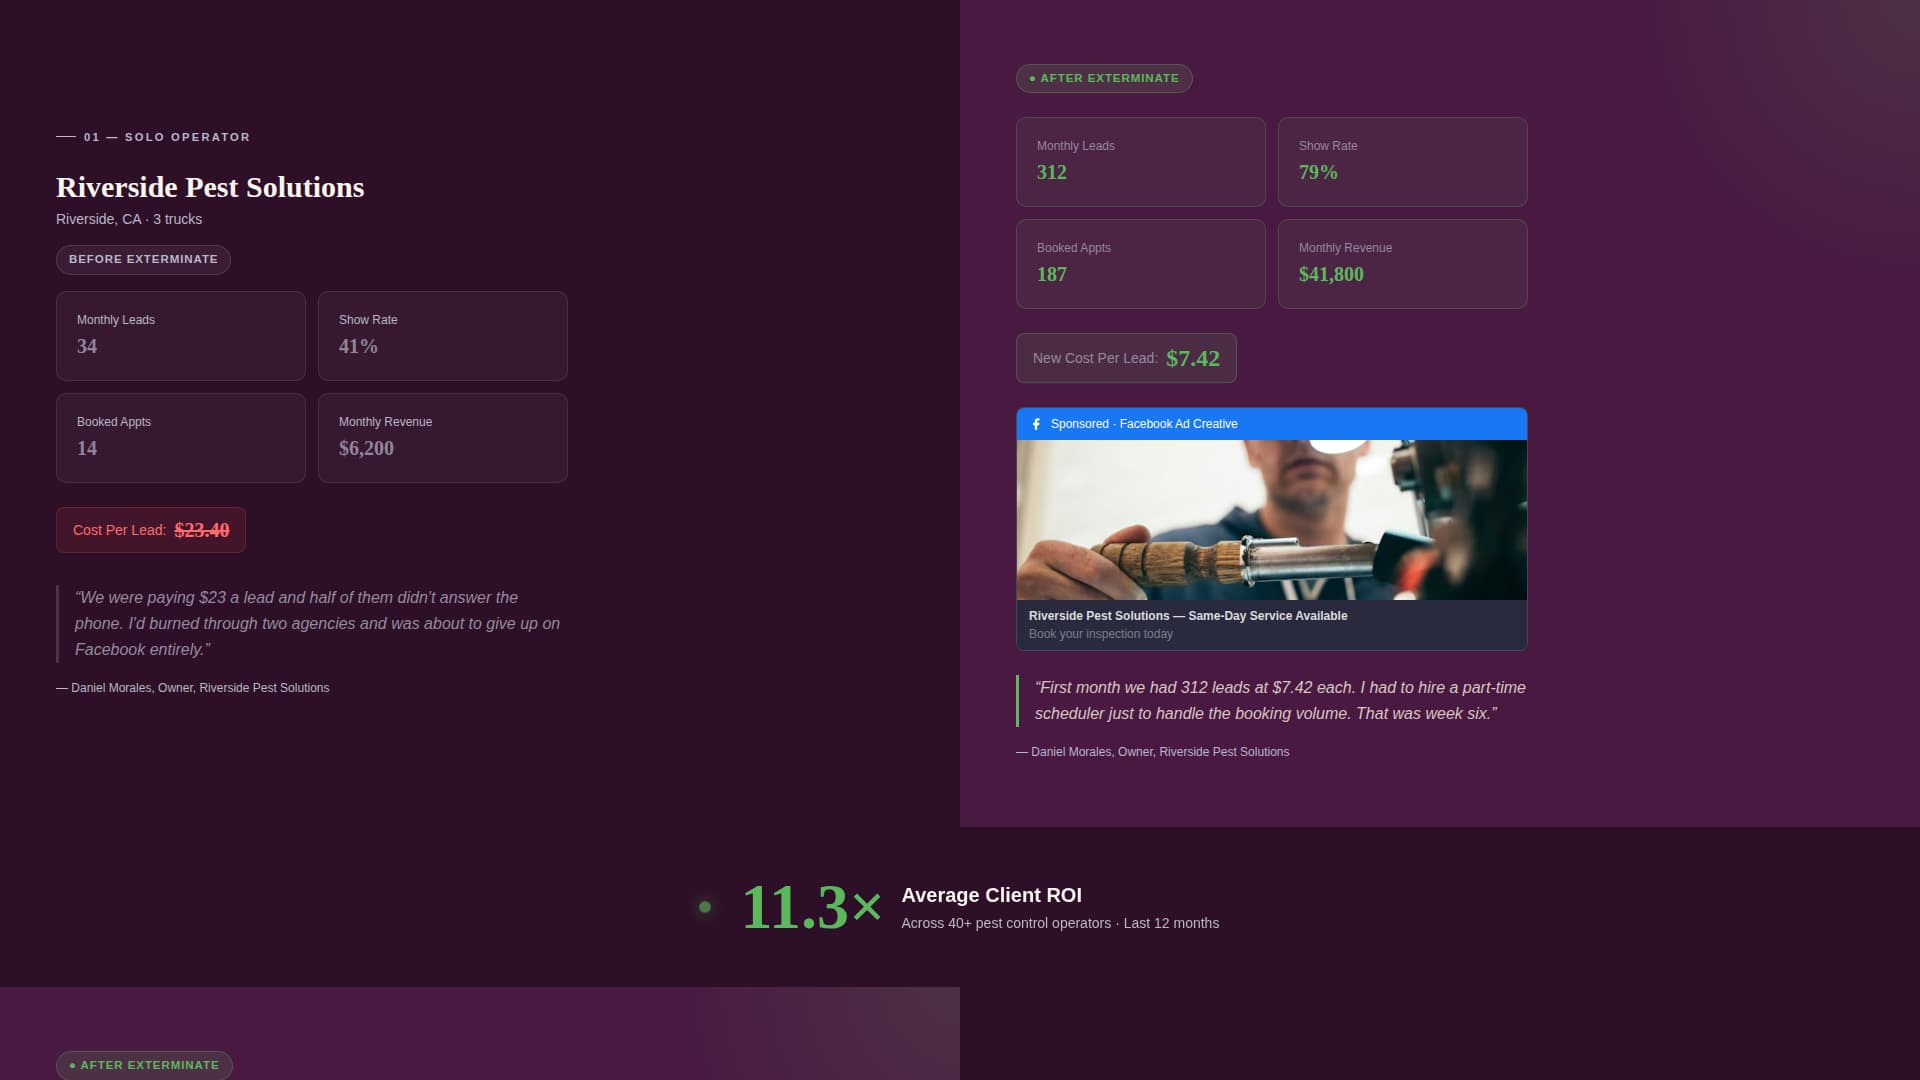Click the BEFORE EXTERMINATE badge

pyautogui.click(x=143, y=260)
